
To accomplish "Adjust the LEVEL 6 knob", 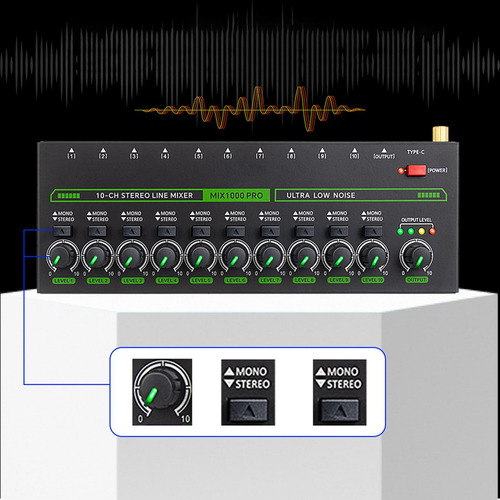I will click(236, 256).
